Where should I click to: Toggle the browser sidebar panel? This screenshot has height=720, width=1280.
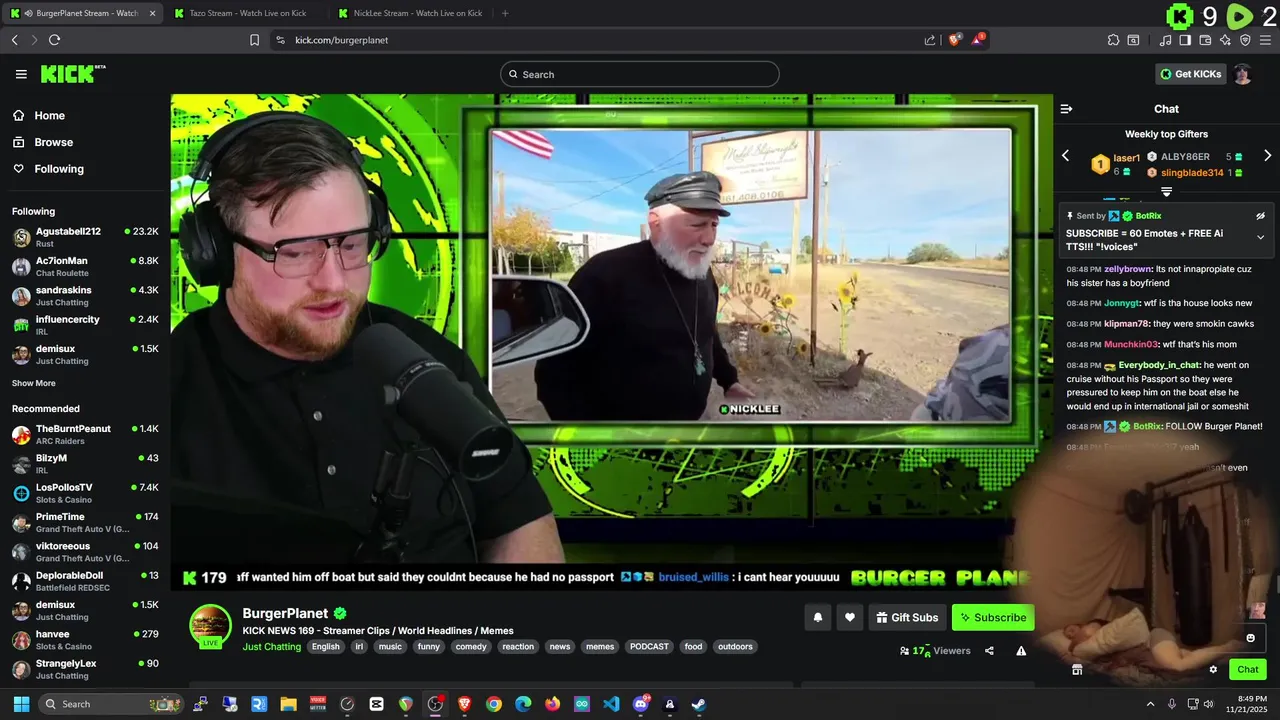click(1185, 40)
